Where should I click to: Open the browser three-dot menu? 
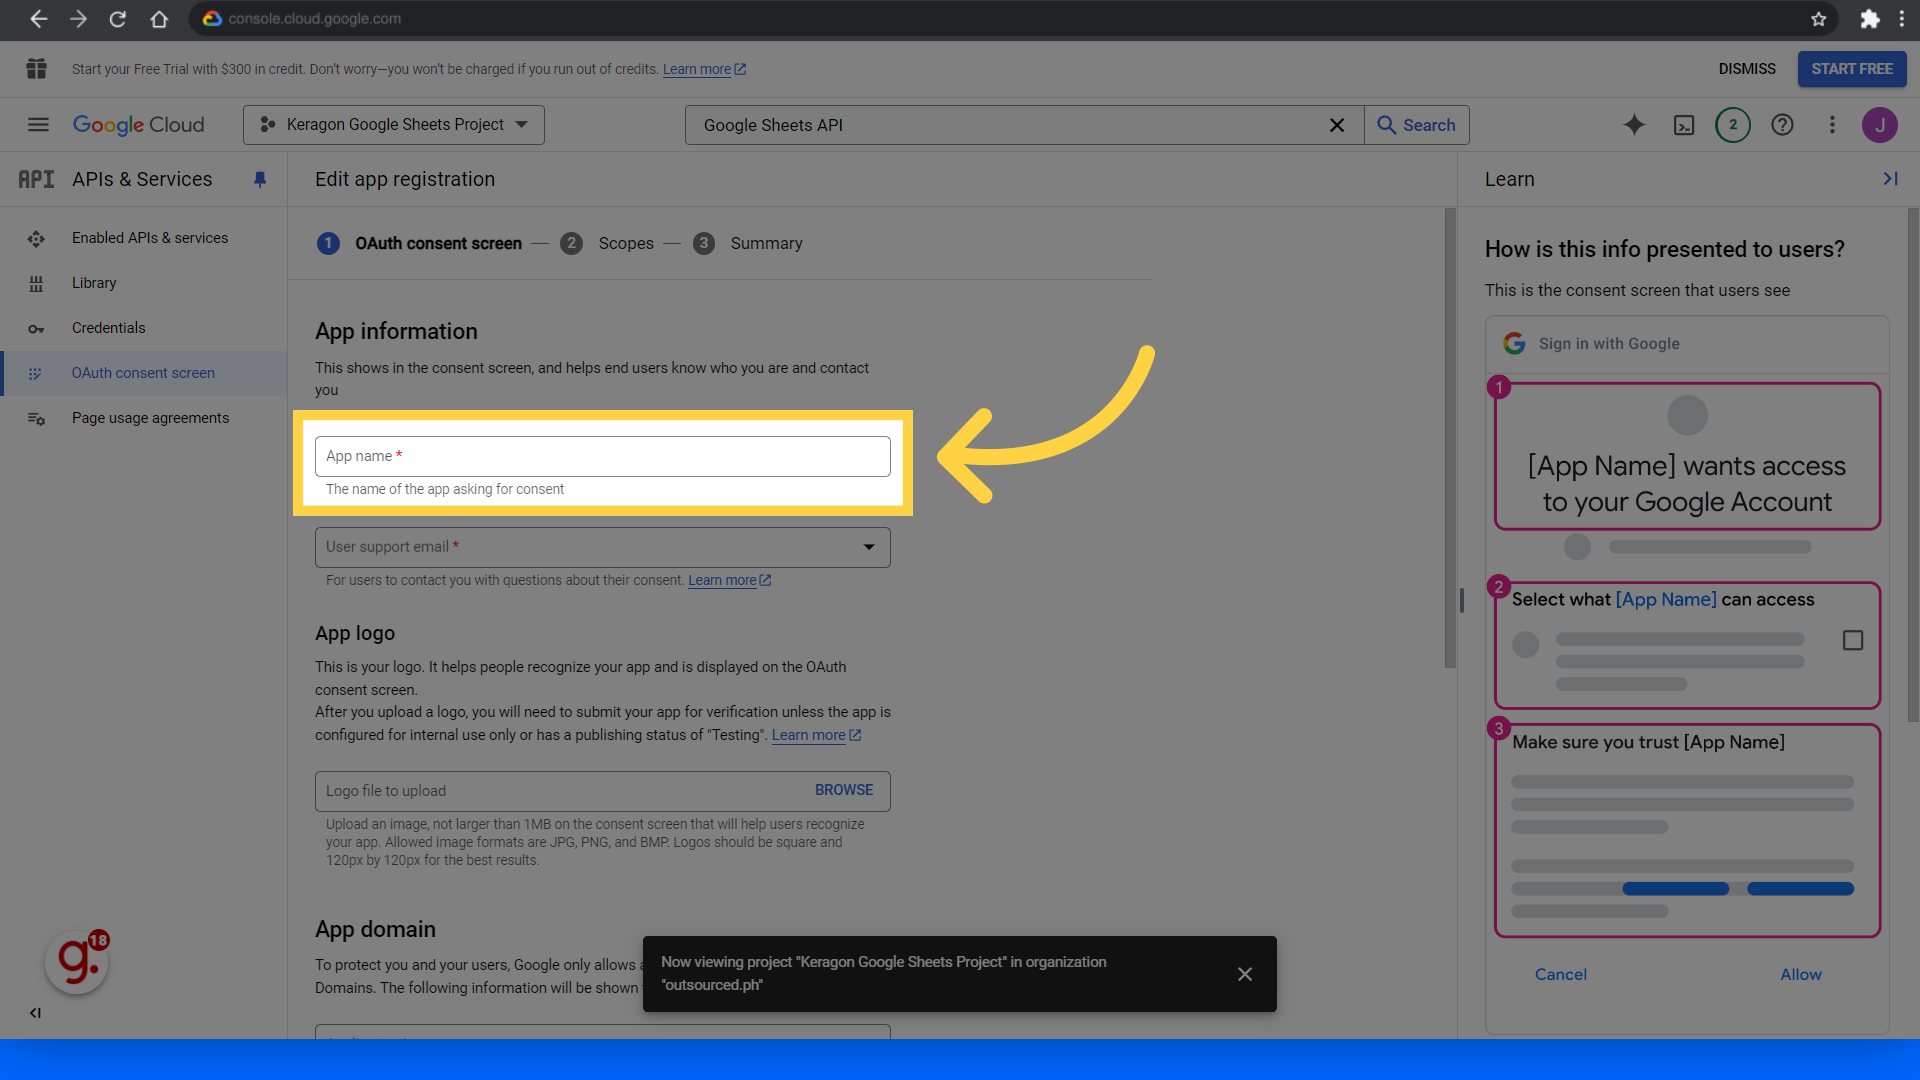pyautogui.click(x=1902, y=19)
